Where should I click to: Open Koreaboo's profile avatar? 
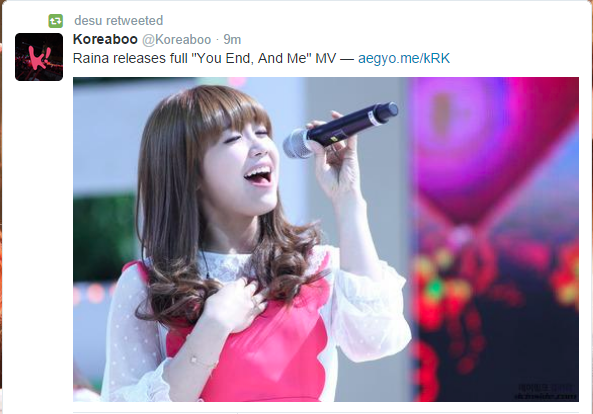point(39,57)
